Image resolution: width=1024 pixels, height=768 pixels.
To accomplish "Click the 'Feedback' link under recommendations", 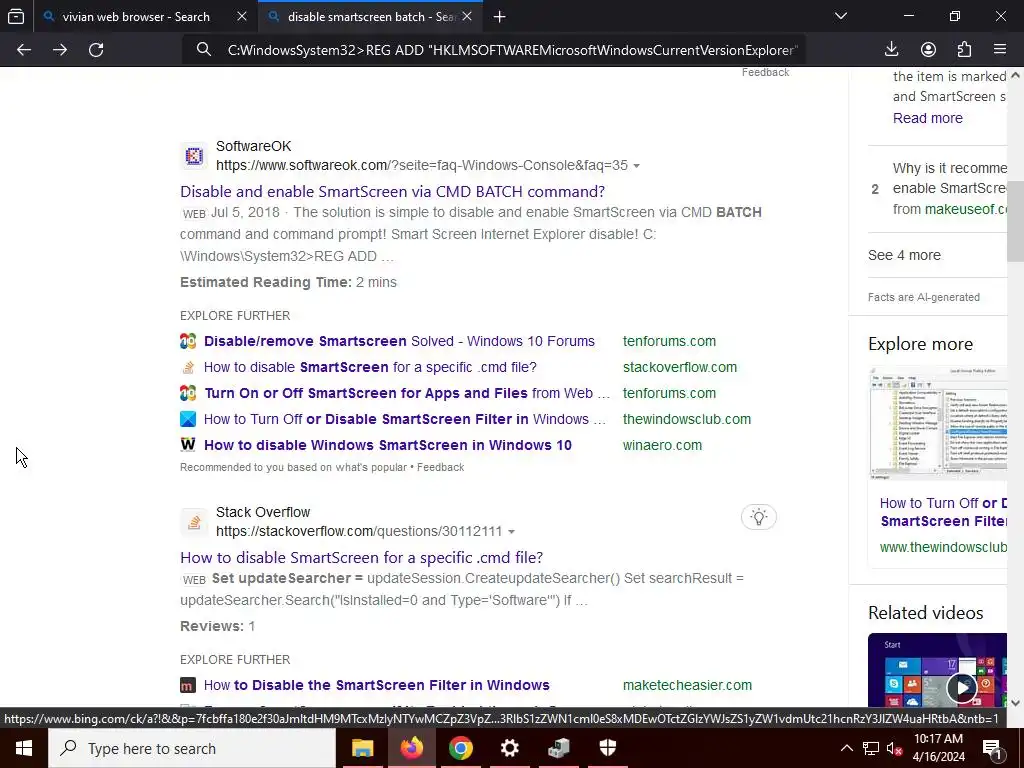I will pyautogui.click(x=440, y=468).
